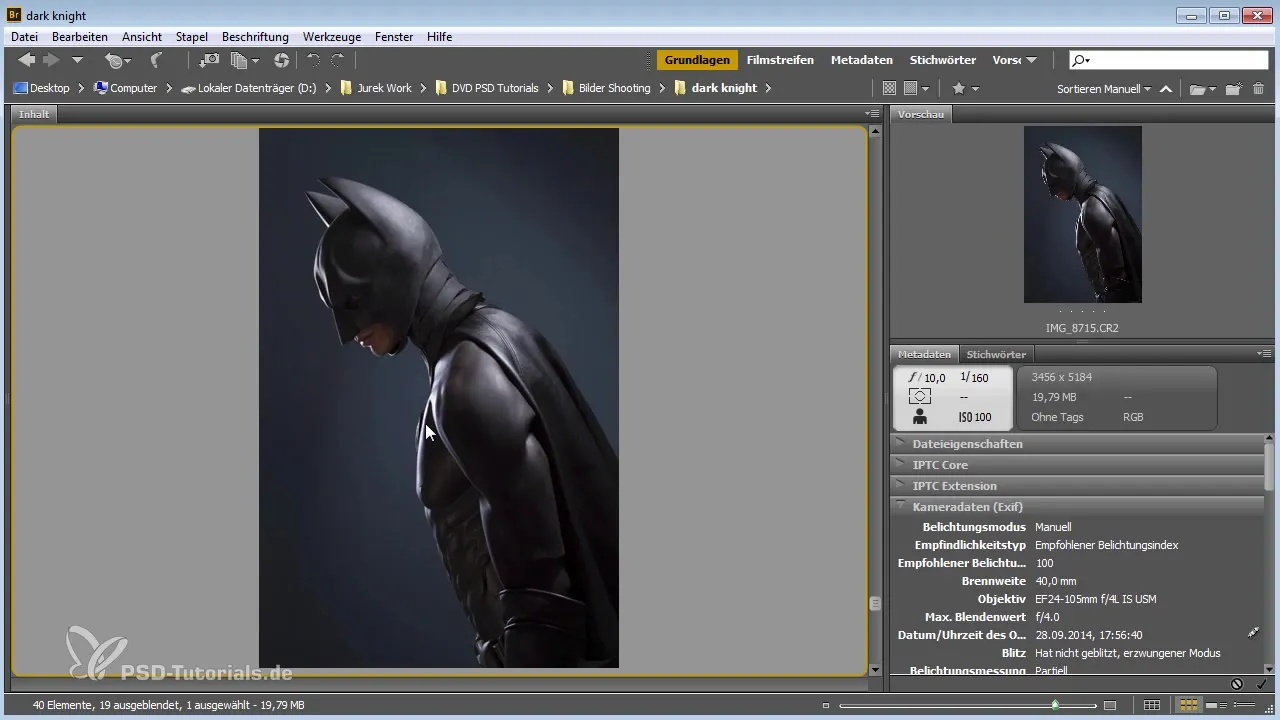Image resolution: width=1280 pixels, height=720 pixels.
Task: Click the smaller thumbnail size icon
Action: point(826,706)
